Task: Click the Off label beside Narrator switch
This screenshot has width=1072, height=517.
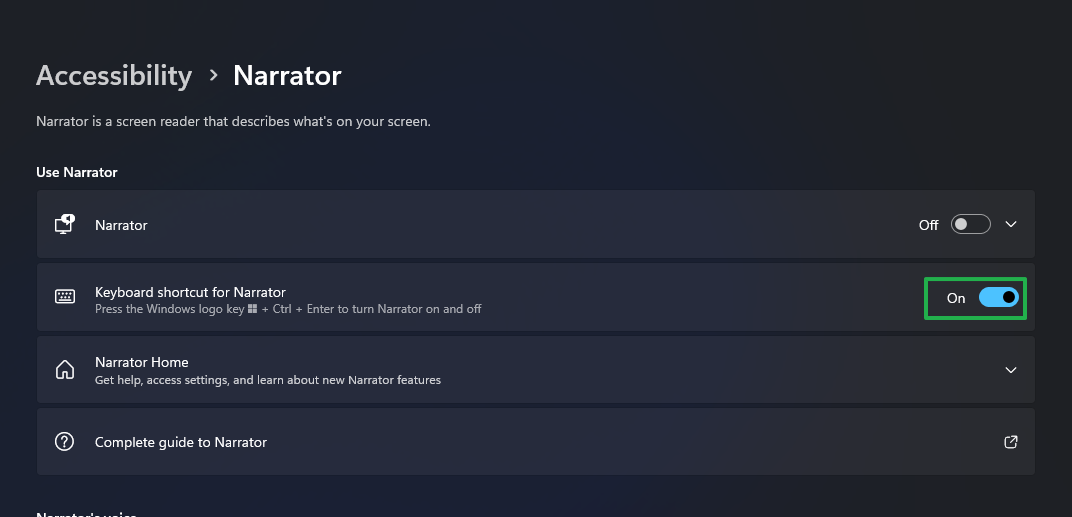Action: [928, 225]
